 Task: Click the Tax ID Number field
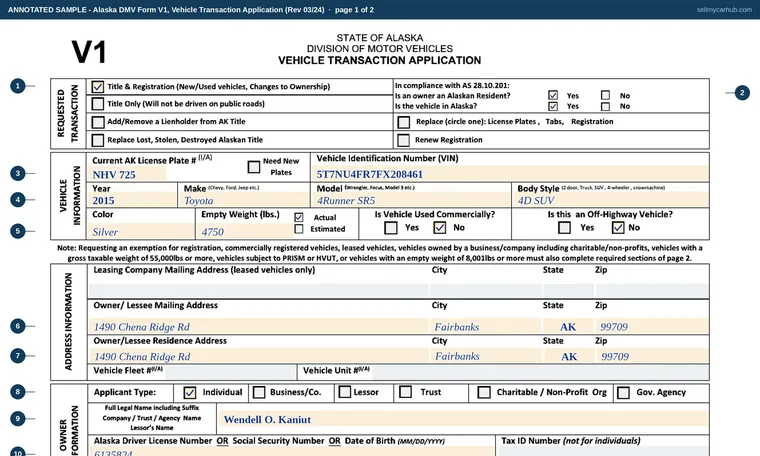(x=603, y=452)
